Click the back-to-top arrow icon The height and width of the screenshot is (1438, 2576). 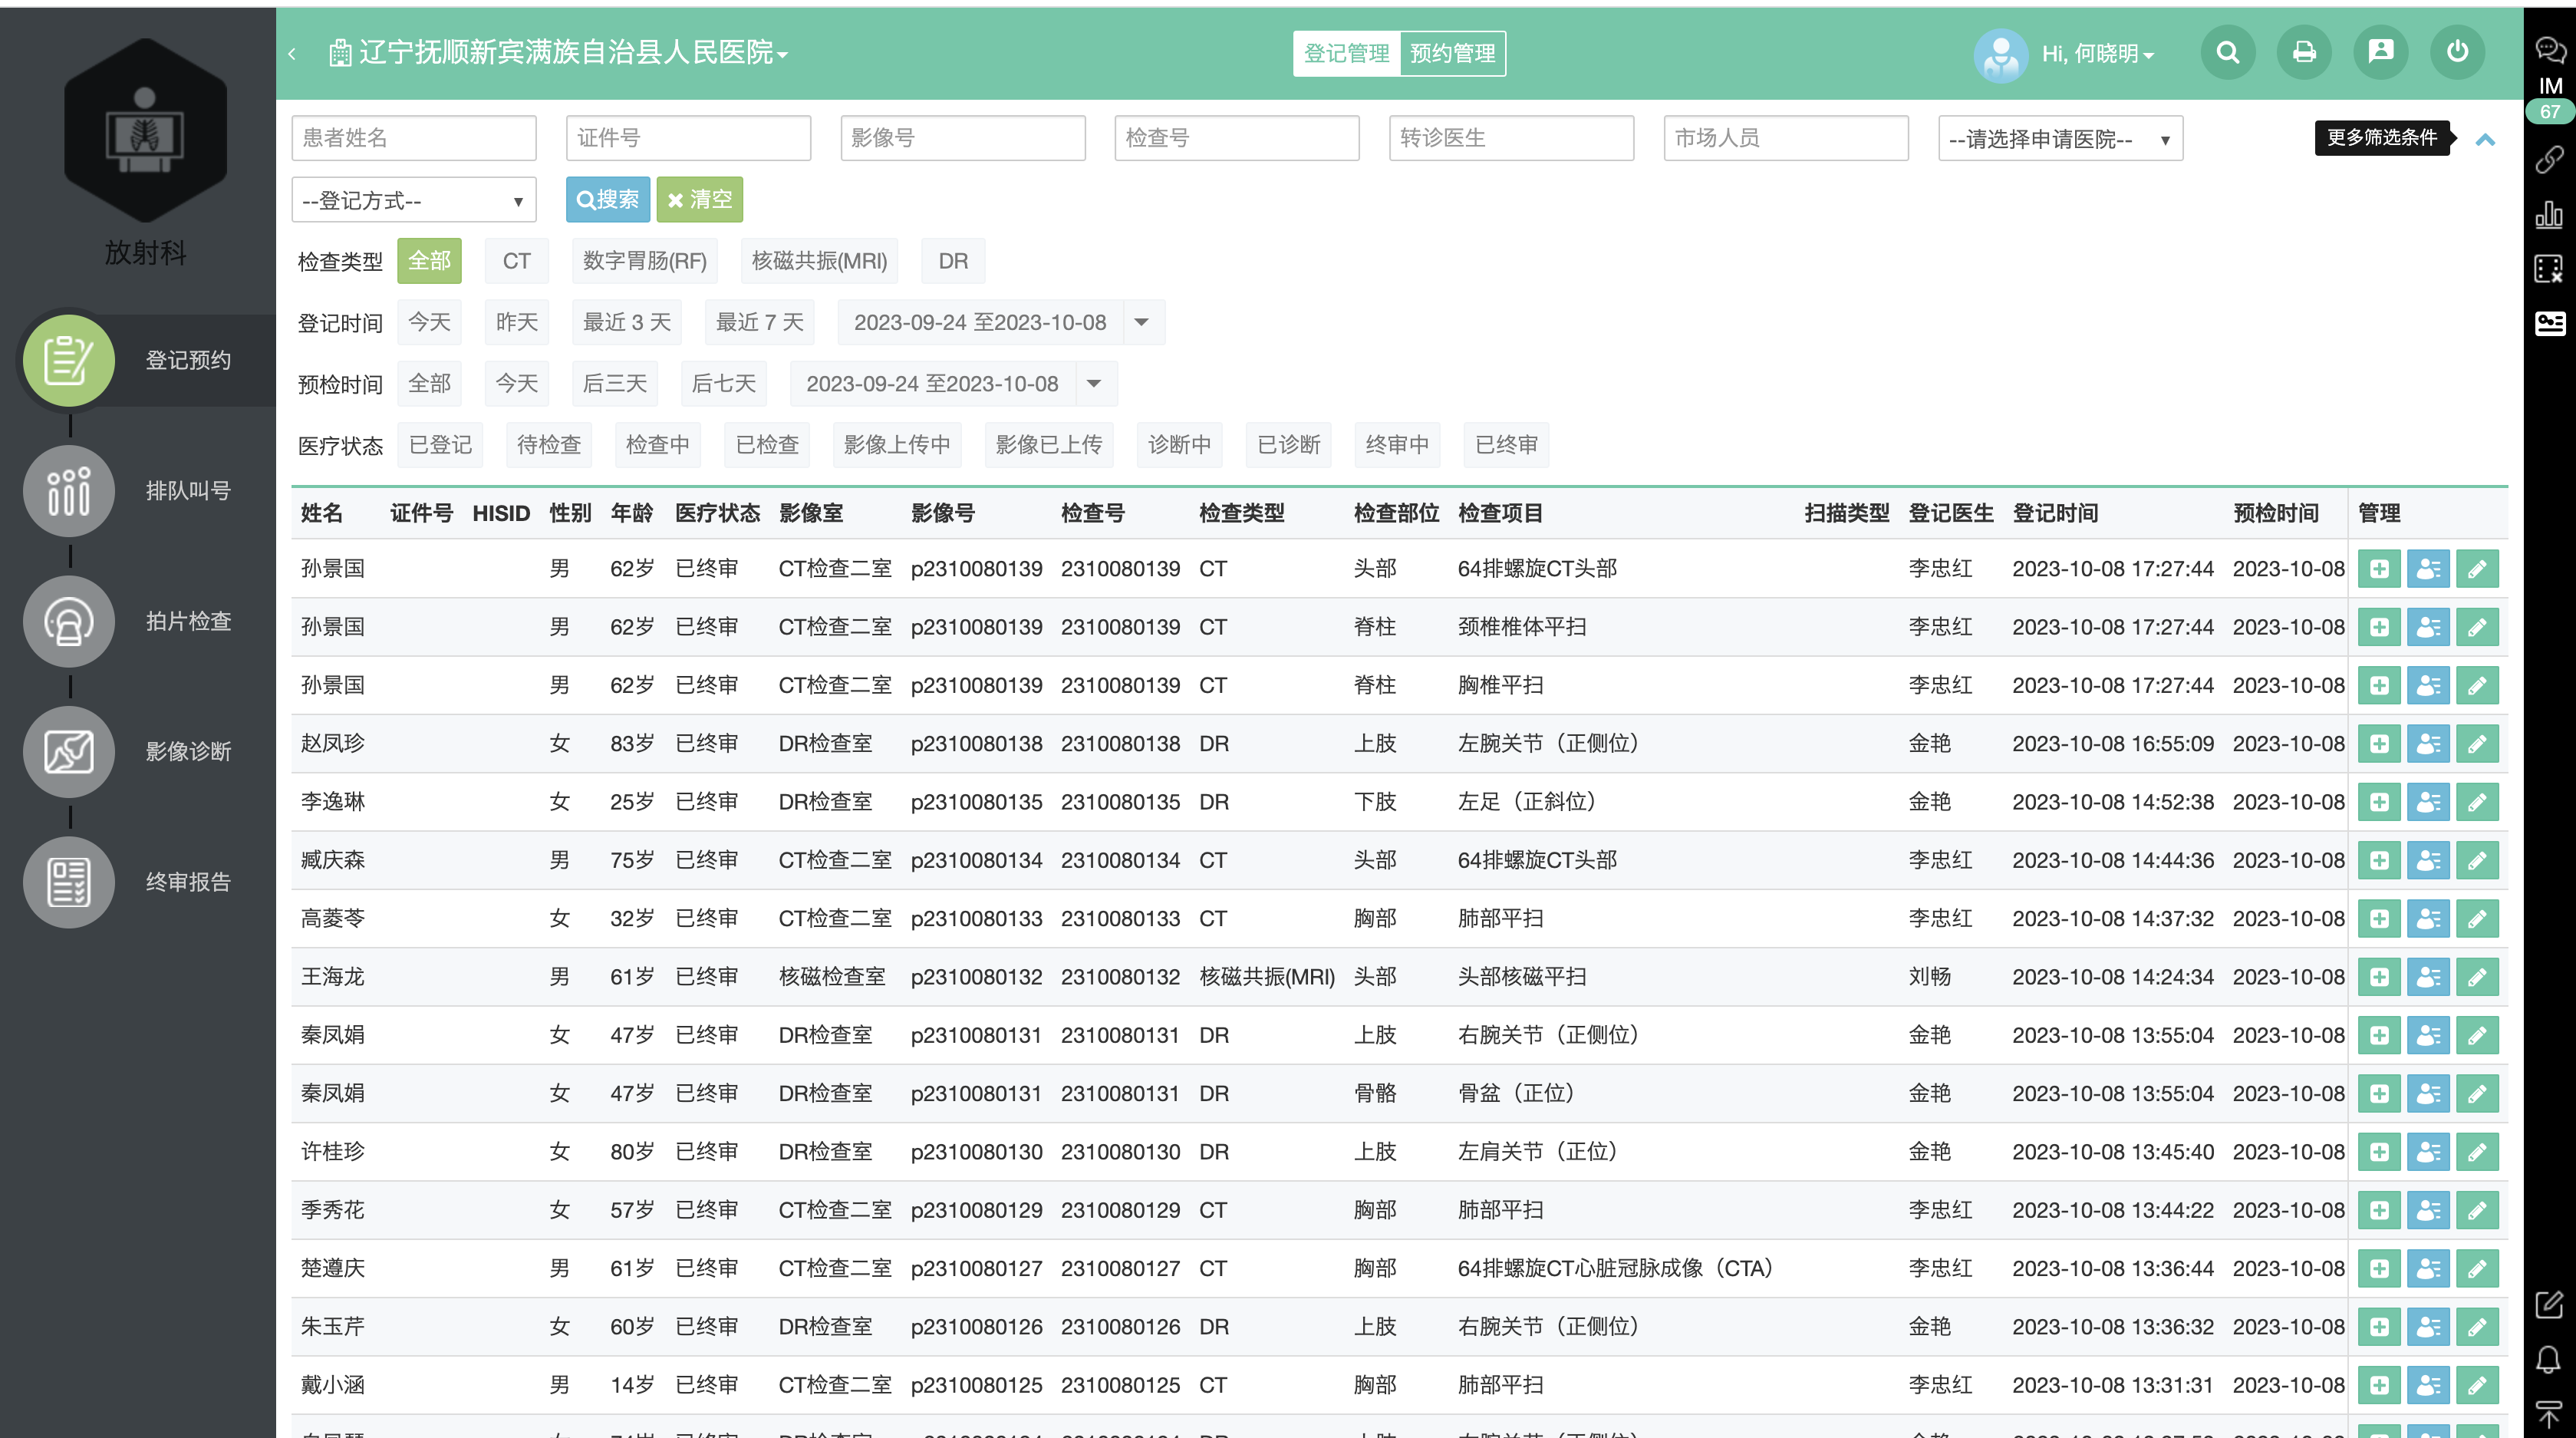point(2549,1414)
